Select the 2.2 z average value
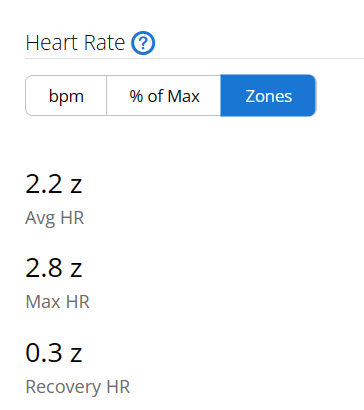Viewport: 364px width, 410px height. pyautogui.click(x=54, y=184)
